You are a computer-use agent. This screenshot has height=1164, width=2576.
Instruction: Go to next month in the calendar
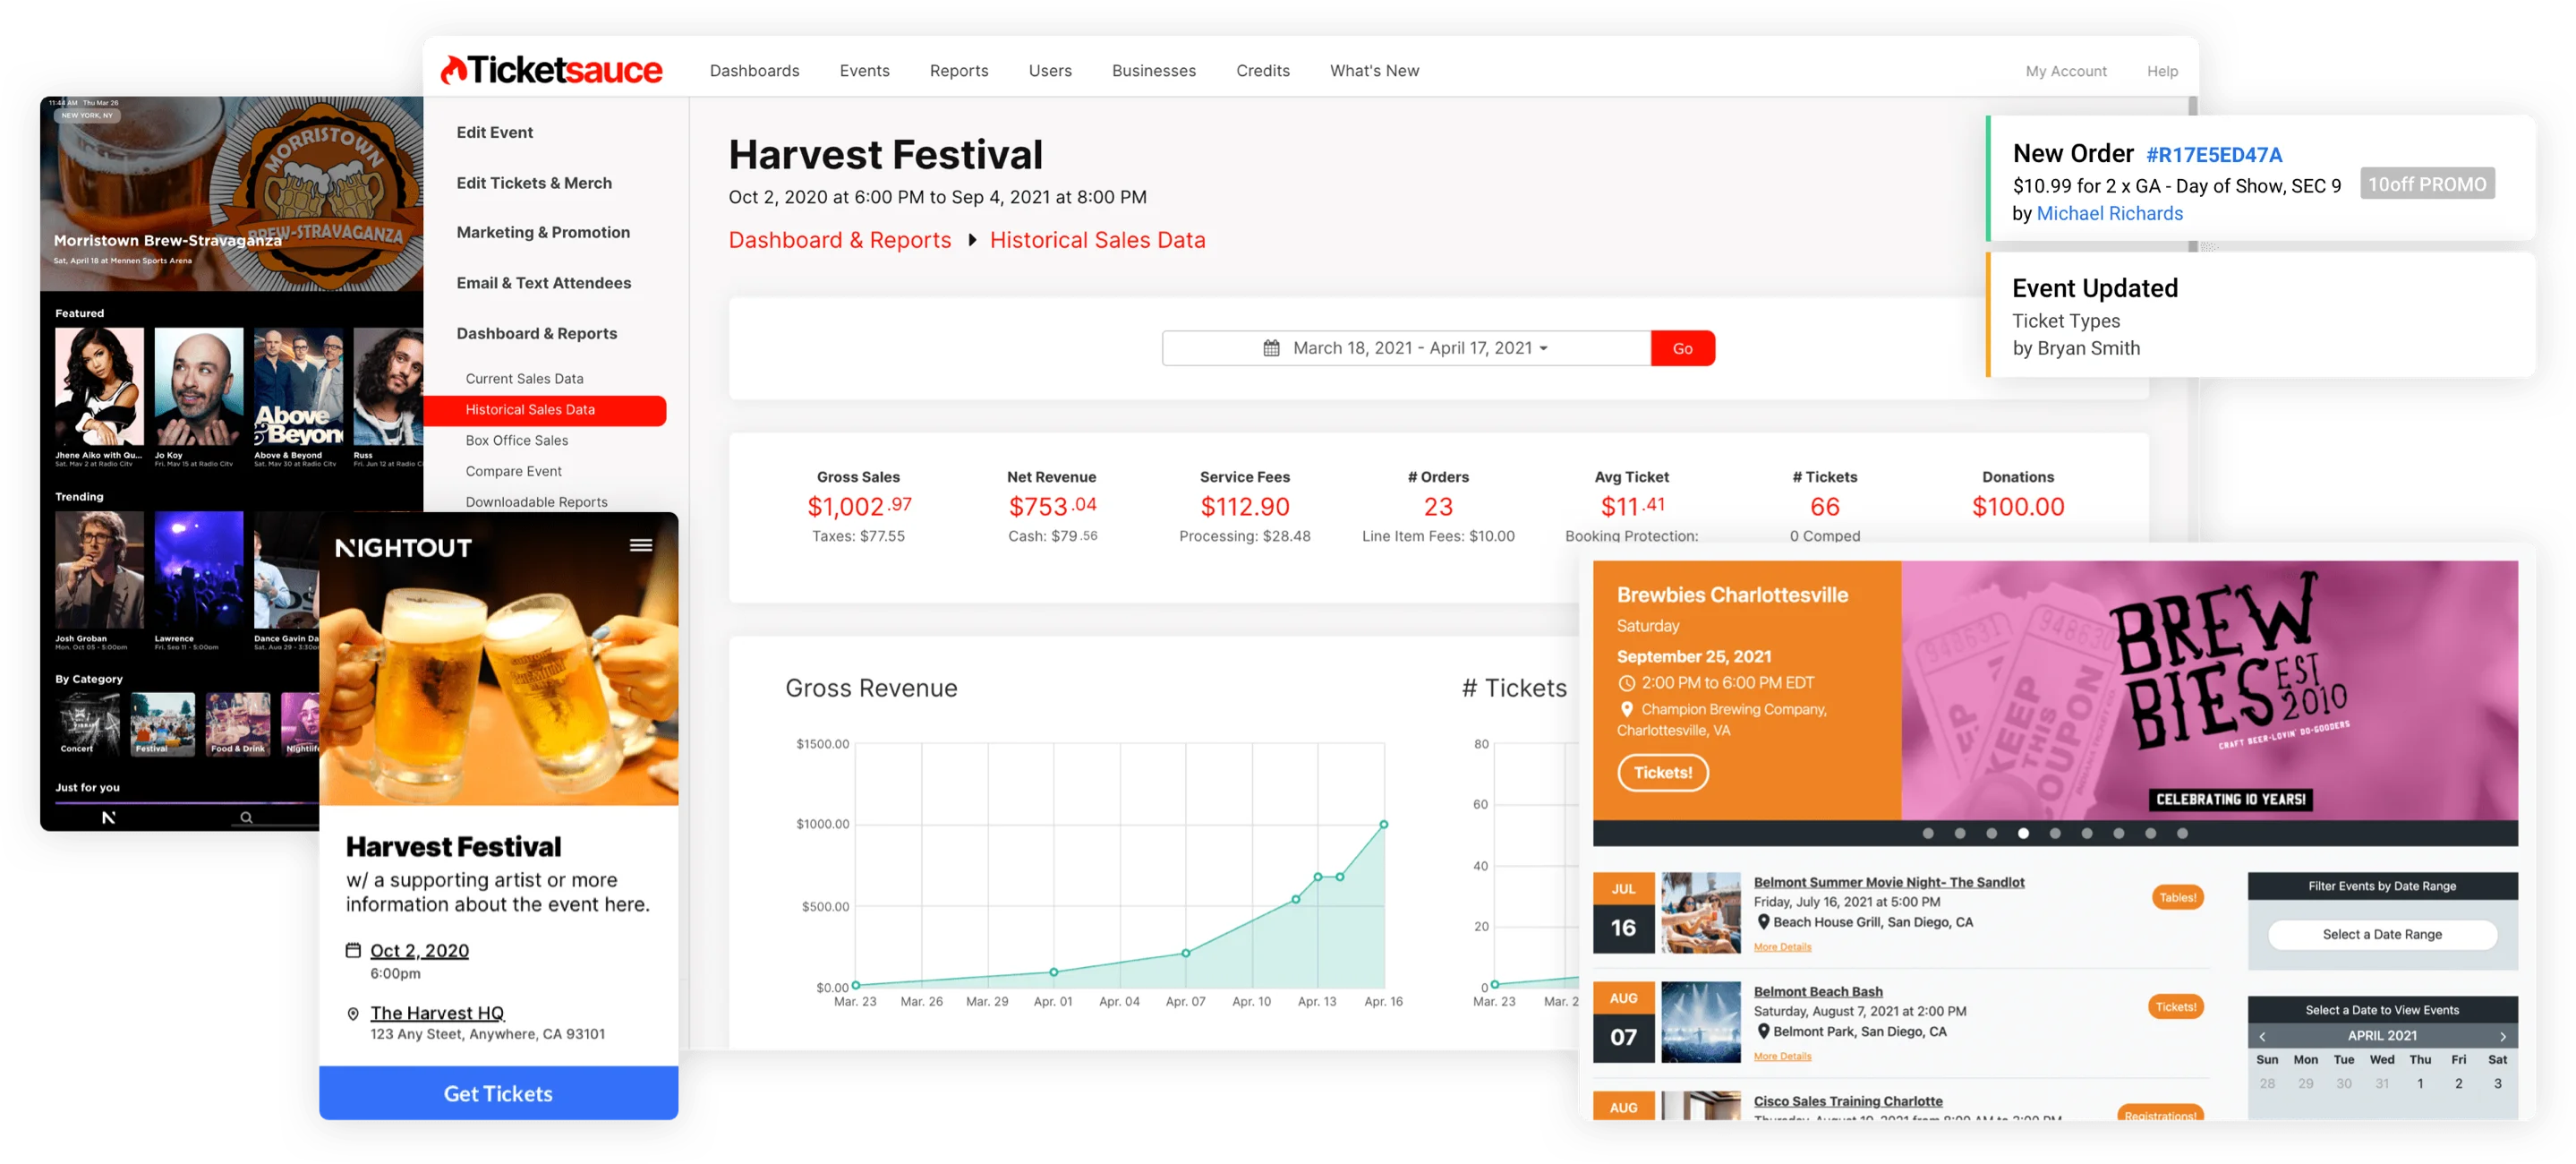coord(2503,1036)
